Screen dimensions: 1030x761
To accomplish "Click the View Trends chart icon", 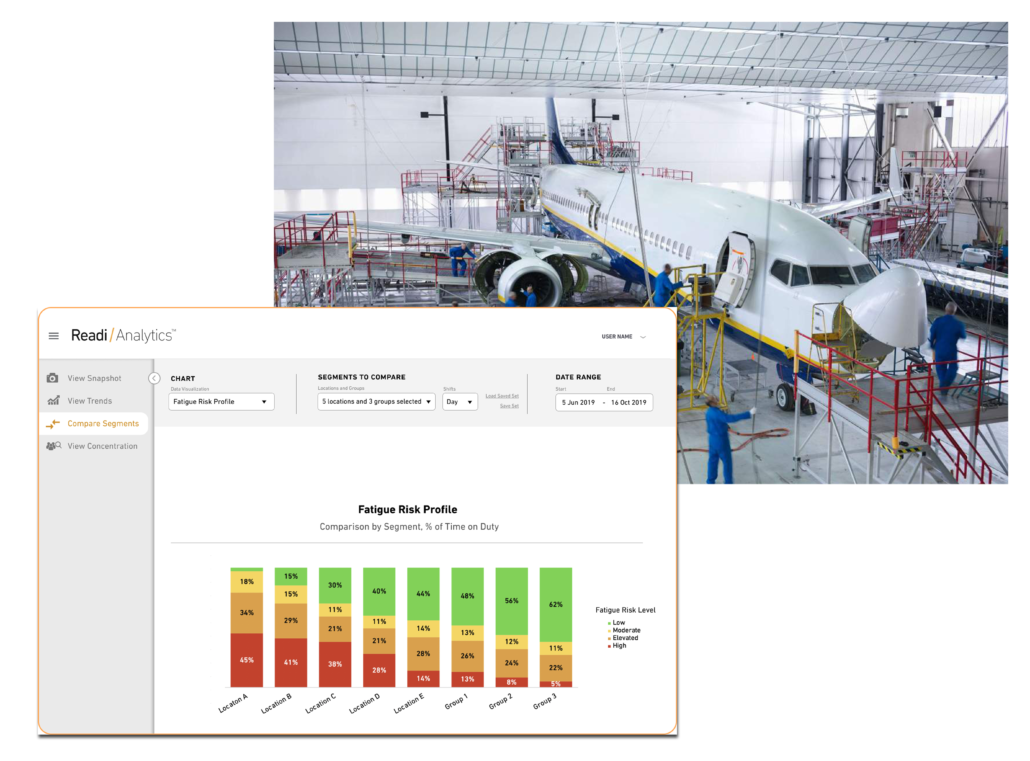I will click(x=52, y=400).
